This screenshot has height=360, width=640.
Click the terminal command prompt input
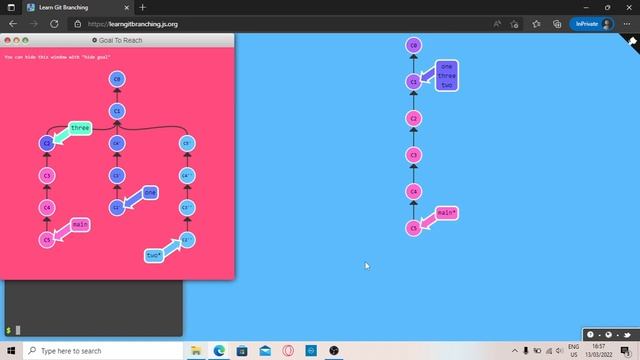click(x=94, y=330)
